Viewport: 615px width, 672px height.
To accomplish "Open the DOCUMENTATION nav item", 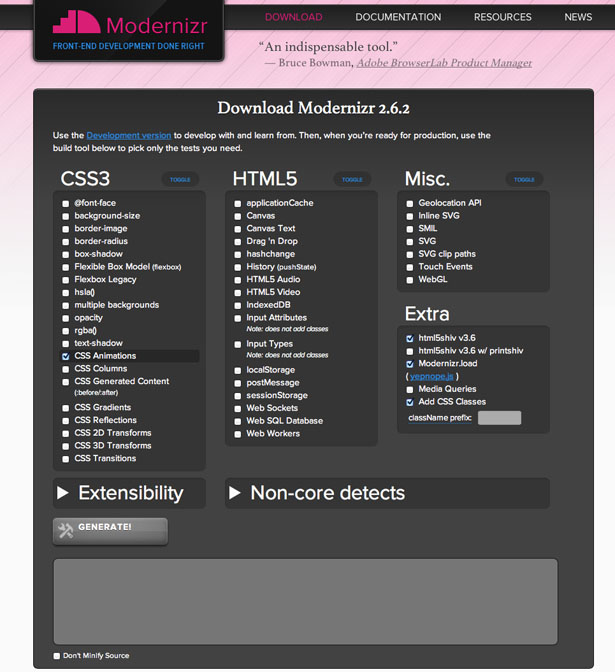I will (398, 17).
